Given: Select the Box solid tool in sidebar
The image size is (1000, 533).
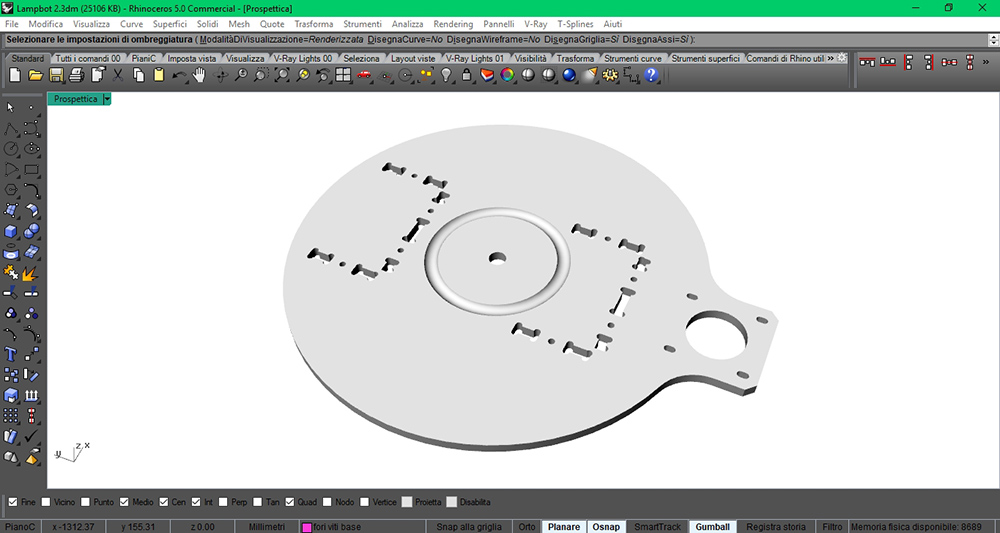Looking at the screenshot, I should pos(10,231).
